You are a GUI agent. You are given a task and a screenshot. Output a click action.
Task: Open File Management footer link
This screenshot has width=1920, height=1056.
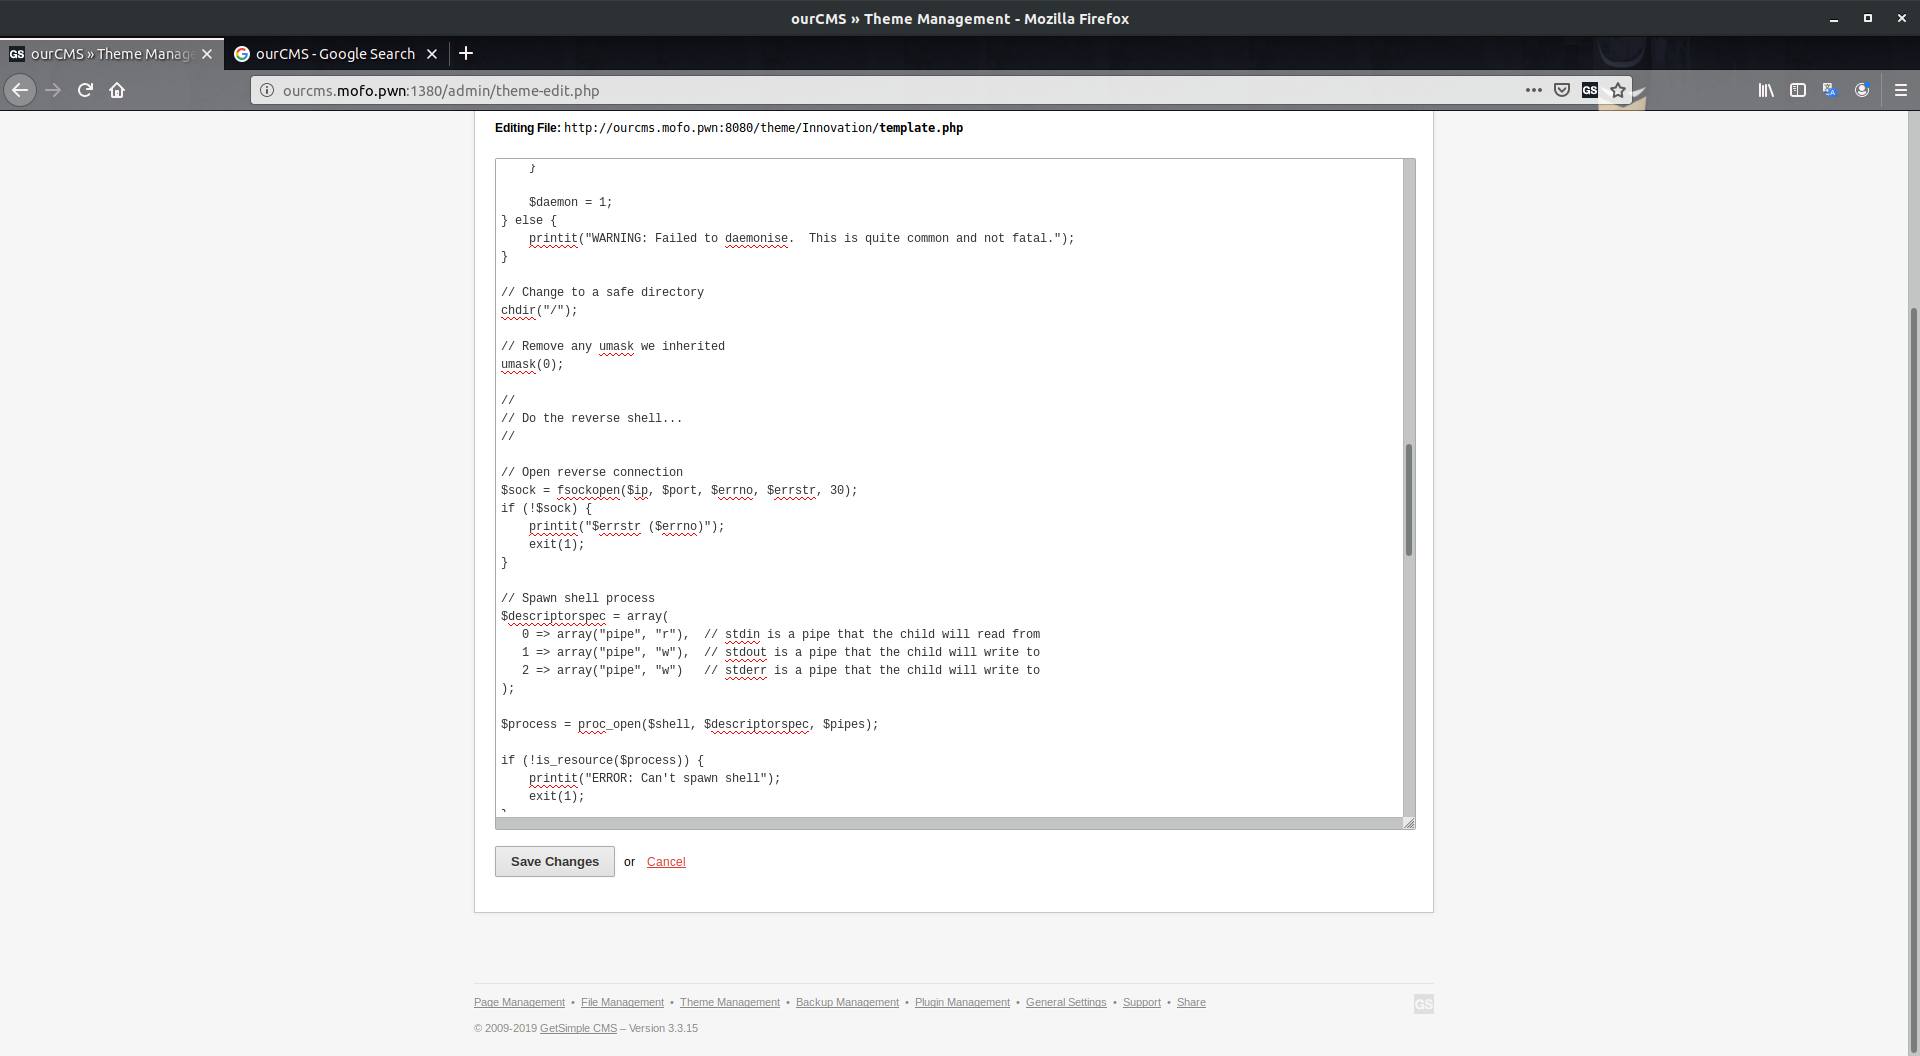(622, 1002)
